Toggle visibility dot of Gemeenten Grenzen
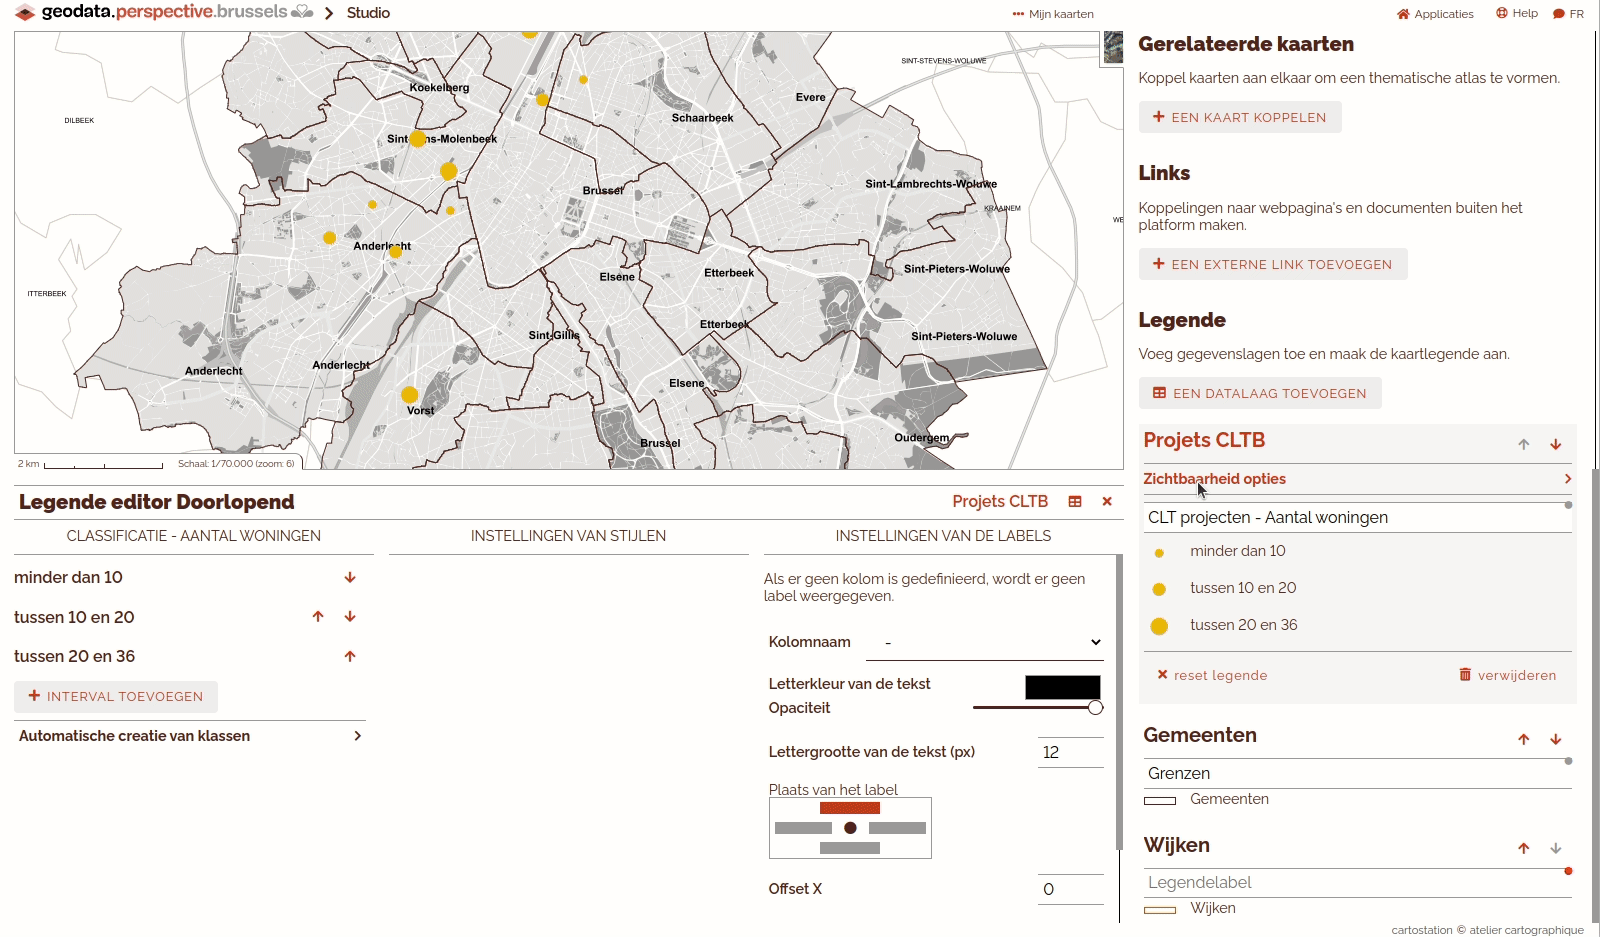Viewport: 1600px width, 937px height. (1568, 762)
